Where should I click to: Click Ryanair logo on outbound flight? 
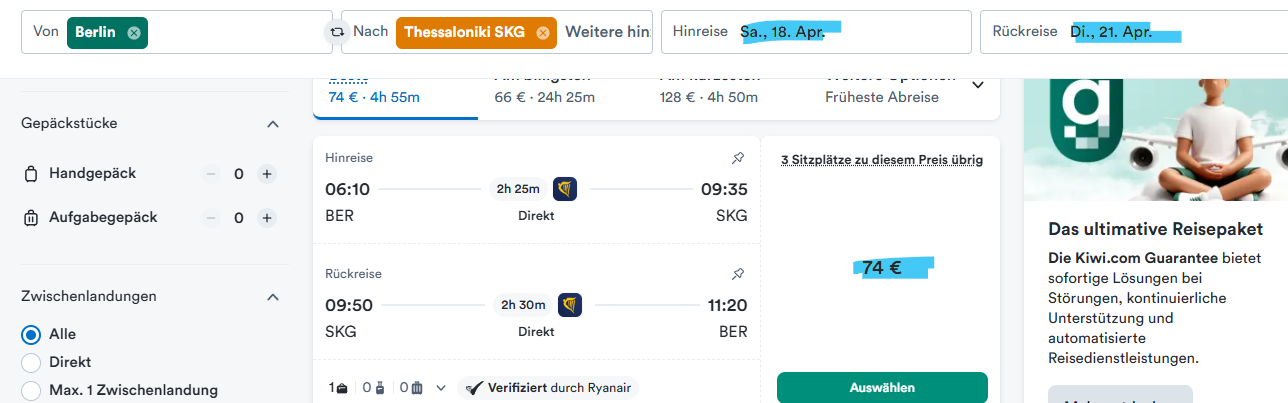click(x=566, y=189)
